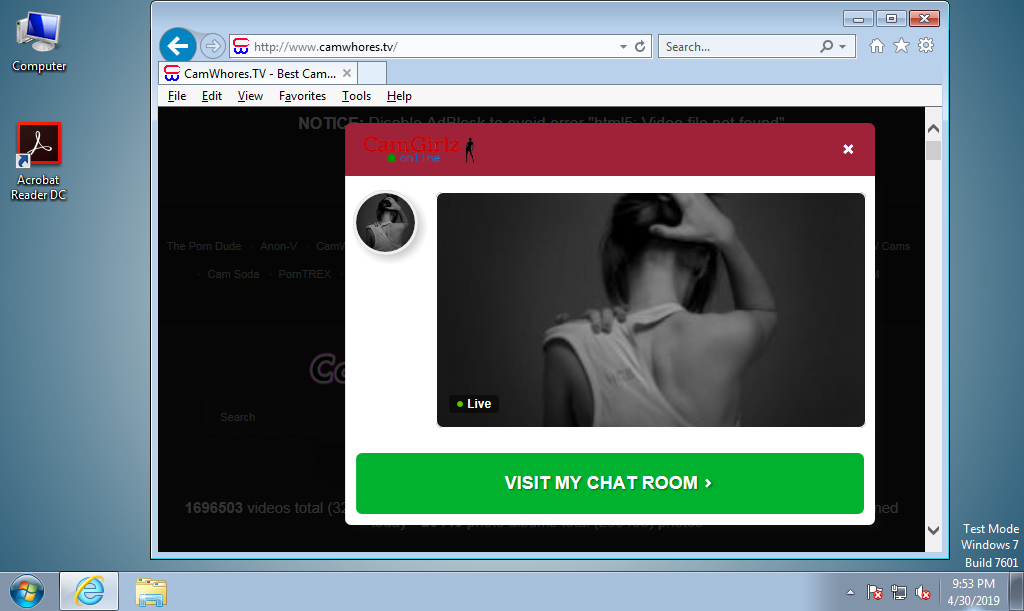Open the Favorites menu
This screenshot has height=611, width=1024.
302,96
